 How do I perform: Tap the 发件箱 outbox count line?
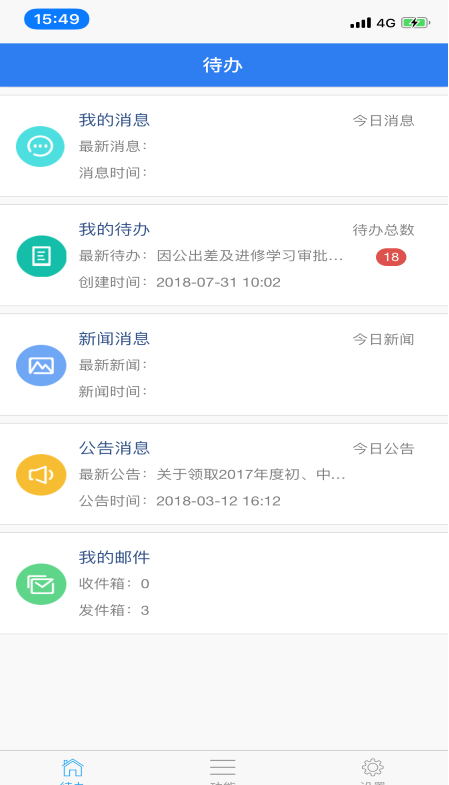114,610
